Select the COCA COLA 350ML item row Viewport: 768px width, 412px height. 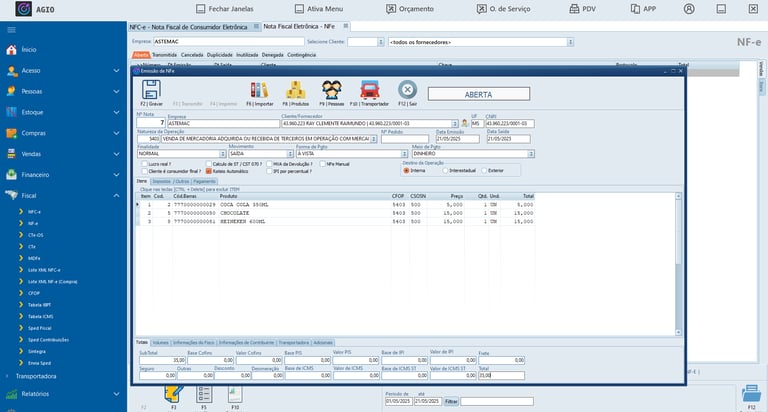point(336,205)
